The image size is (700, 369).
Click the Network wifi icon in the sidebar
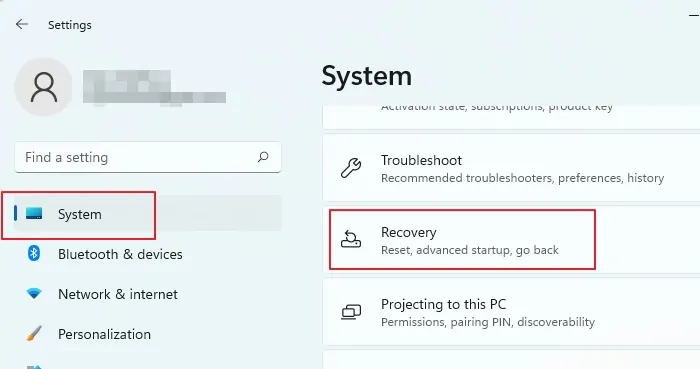34,294
